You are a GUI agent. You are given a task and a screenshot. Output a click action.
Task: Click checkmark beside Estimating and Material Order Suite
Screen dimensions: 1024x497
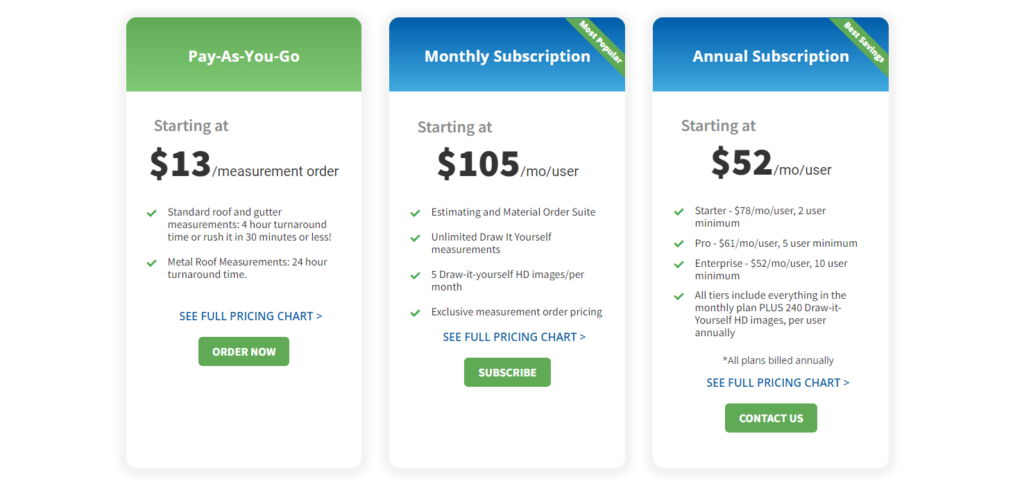coord(415,213)
